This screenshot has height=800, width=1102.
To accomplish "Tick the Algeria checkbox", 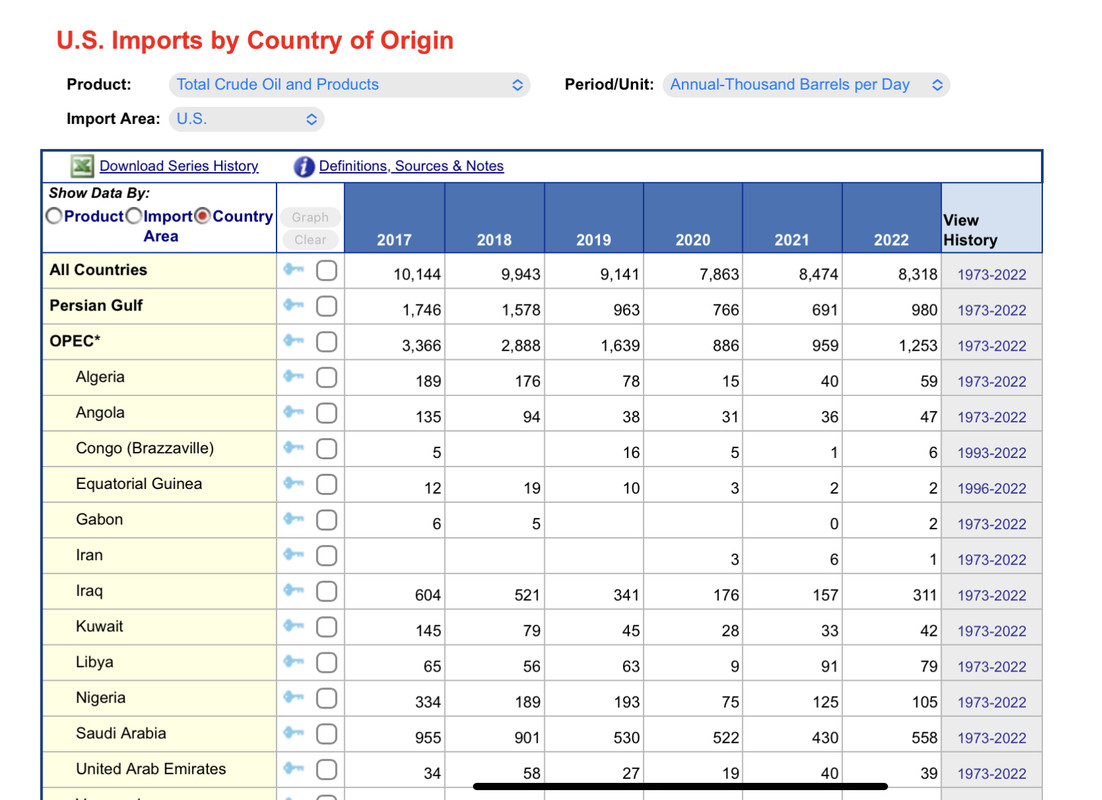I will [x=326, y=378].
